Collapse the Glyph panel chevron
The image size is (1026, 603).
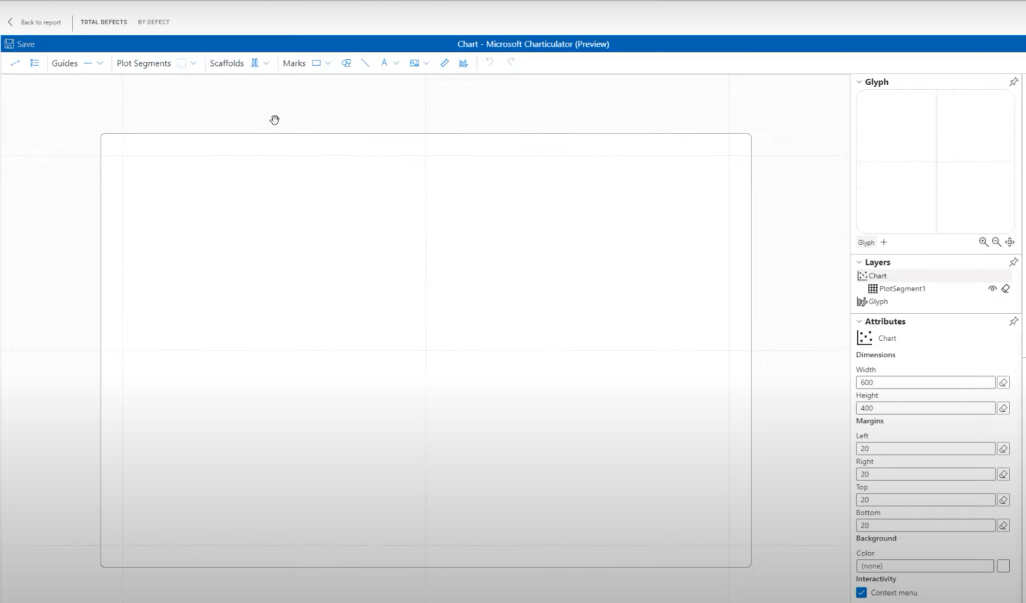tap(859, 82)
